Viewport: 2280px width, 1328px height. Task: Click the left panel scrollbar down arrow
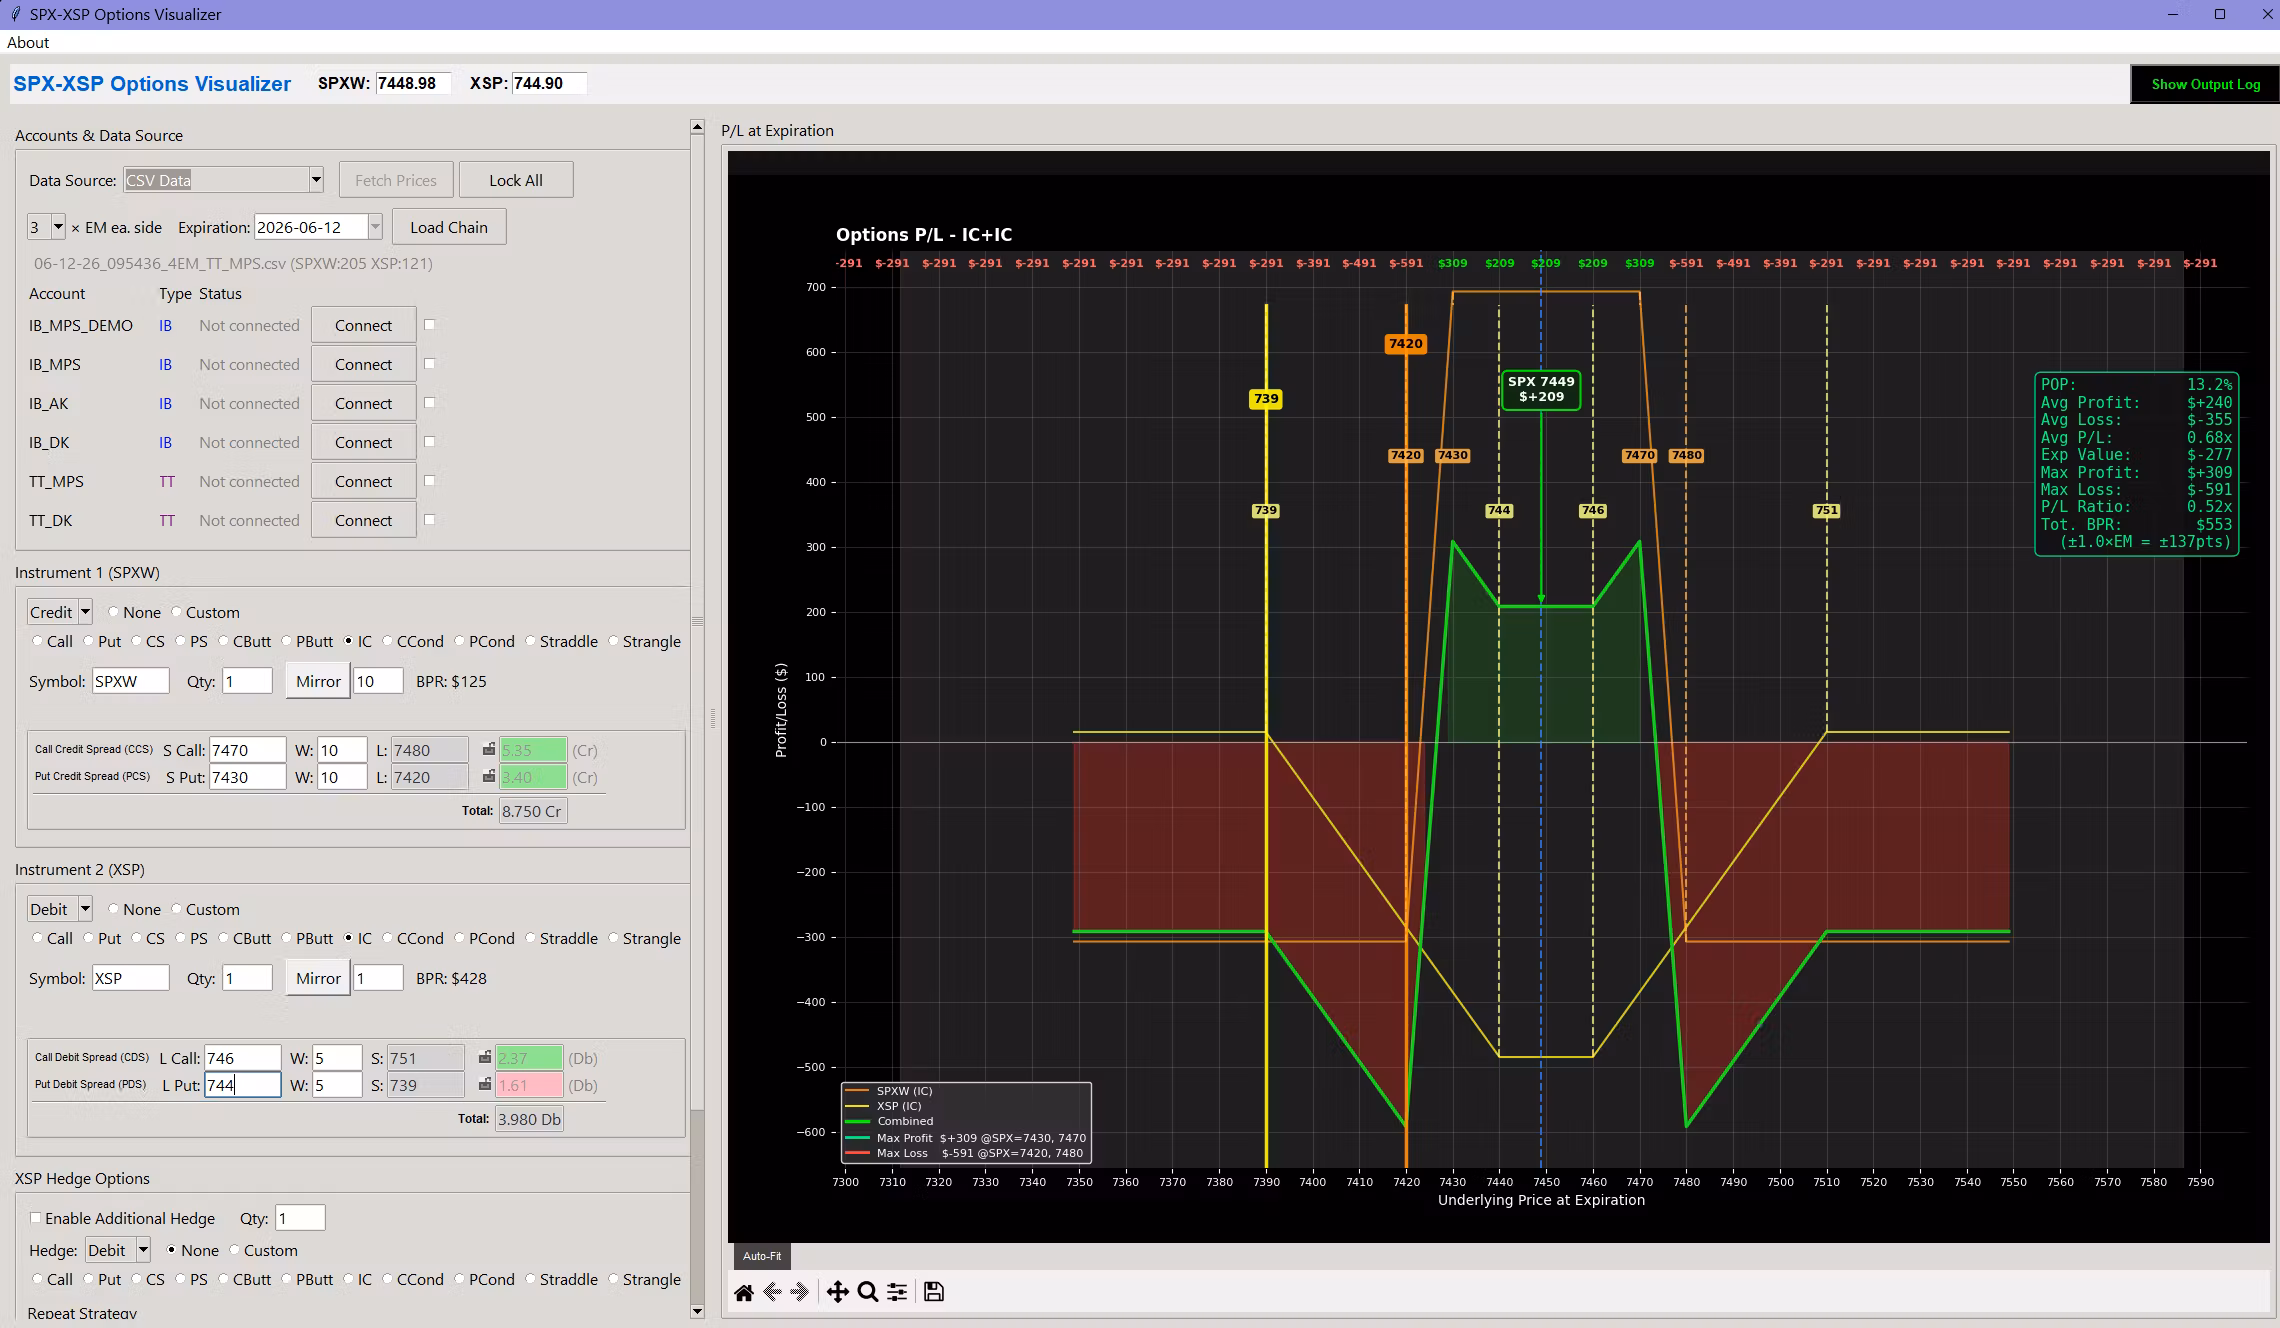pyautogui.click(x=697, y=1311)
